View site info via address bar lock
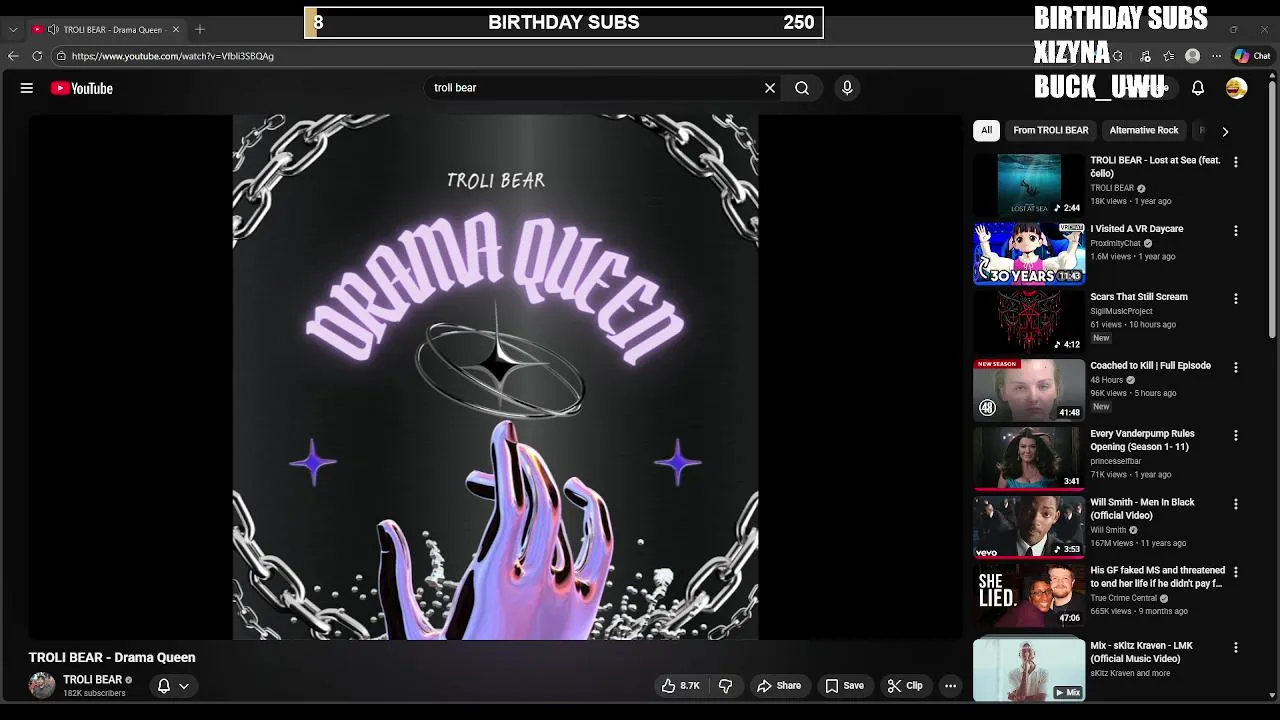The width and height of the screenshot is (1280, 720). 61,56
